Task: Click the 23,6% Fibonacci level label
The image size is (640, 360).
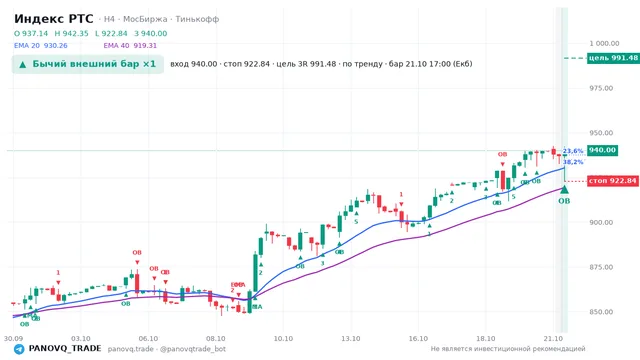Action: (573, 151)
